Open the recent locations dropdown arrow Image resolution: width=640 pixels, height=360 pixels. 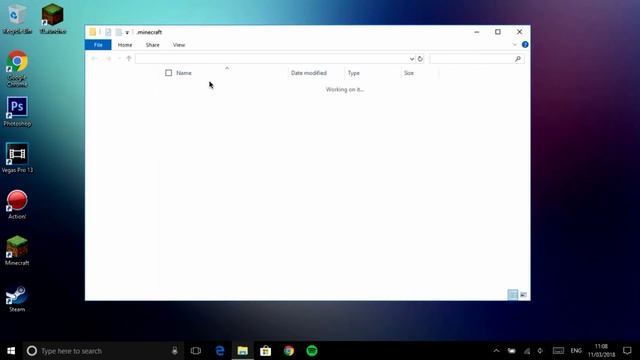(x=119, y=59)
